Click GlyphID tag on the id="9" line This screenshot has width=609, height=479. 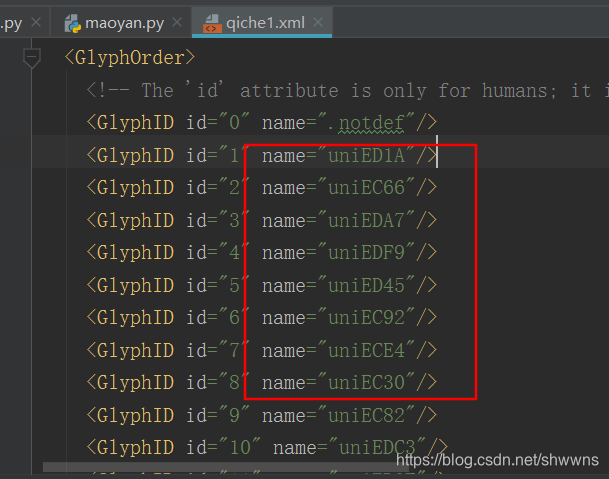pyautogui.click(x=135, y=415)
